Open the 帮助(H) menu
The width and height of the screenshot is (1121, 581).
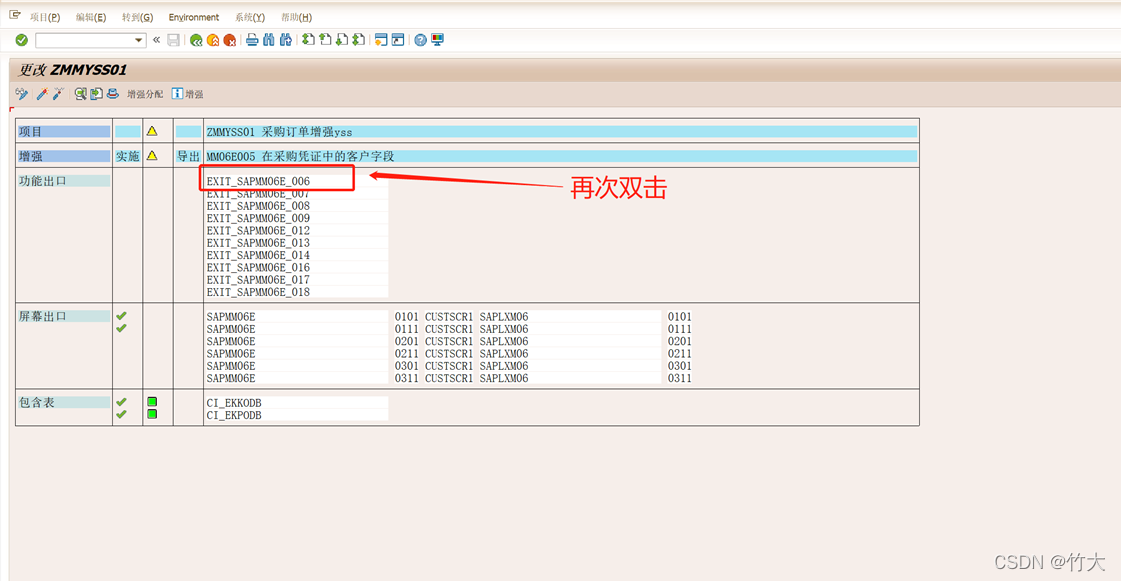[296, 17]
